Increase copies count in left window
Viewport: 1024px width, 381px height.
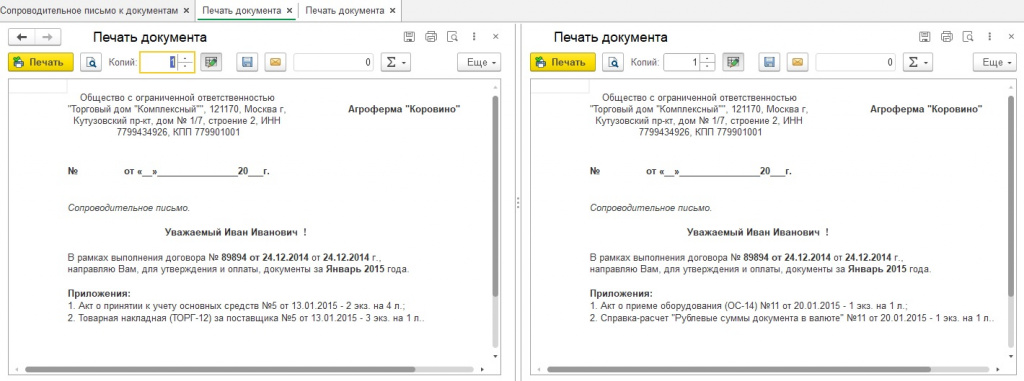pyautogui.click(x=186, y=59)
